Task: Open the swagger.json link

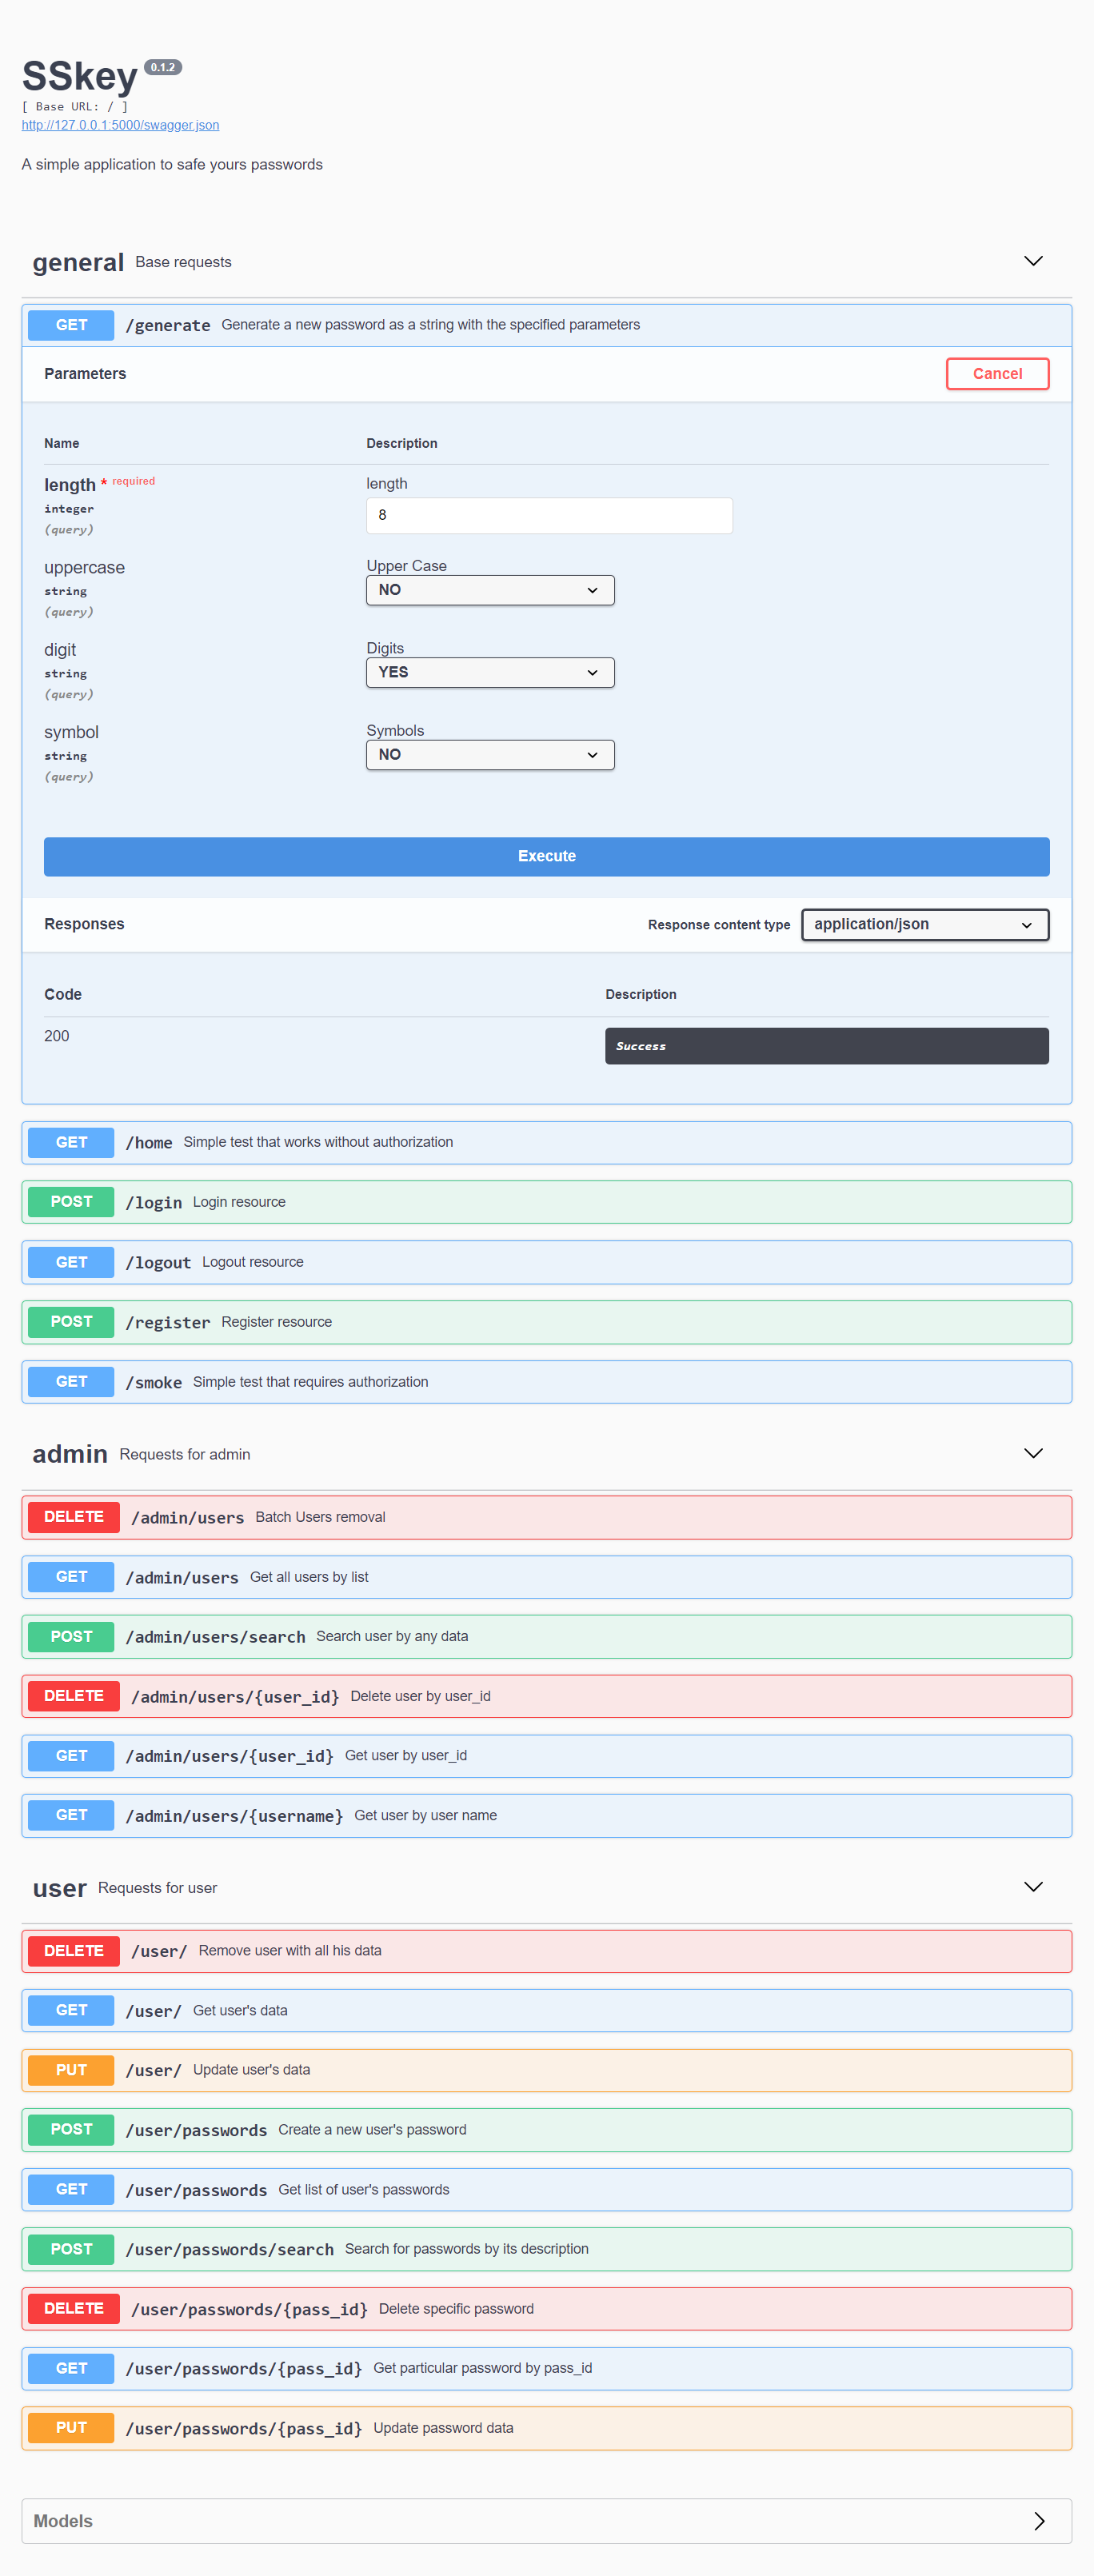Action: 120,125
